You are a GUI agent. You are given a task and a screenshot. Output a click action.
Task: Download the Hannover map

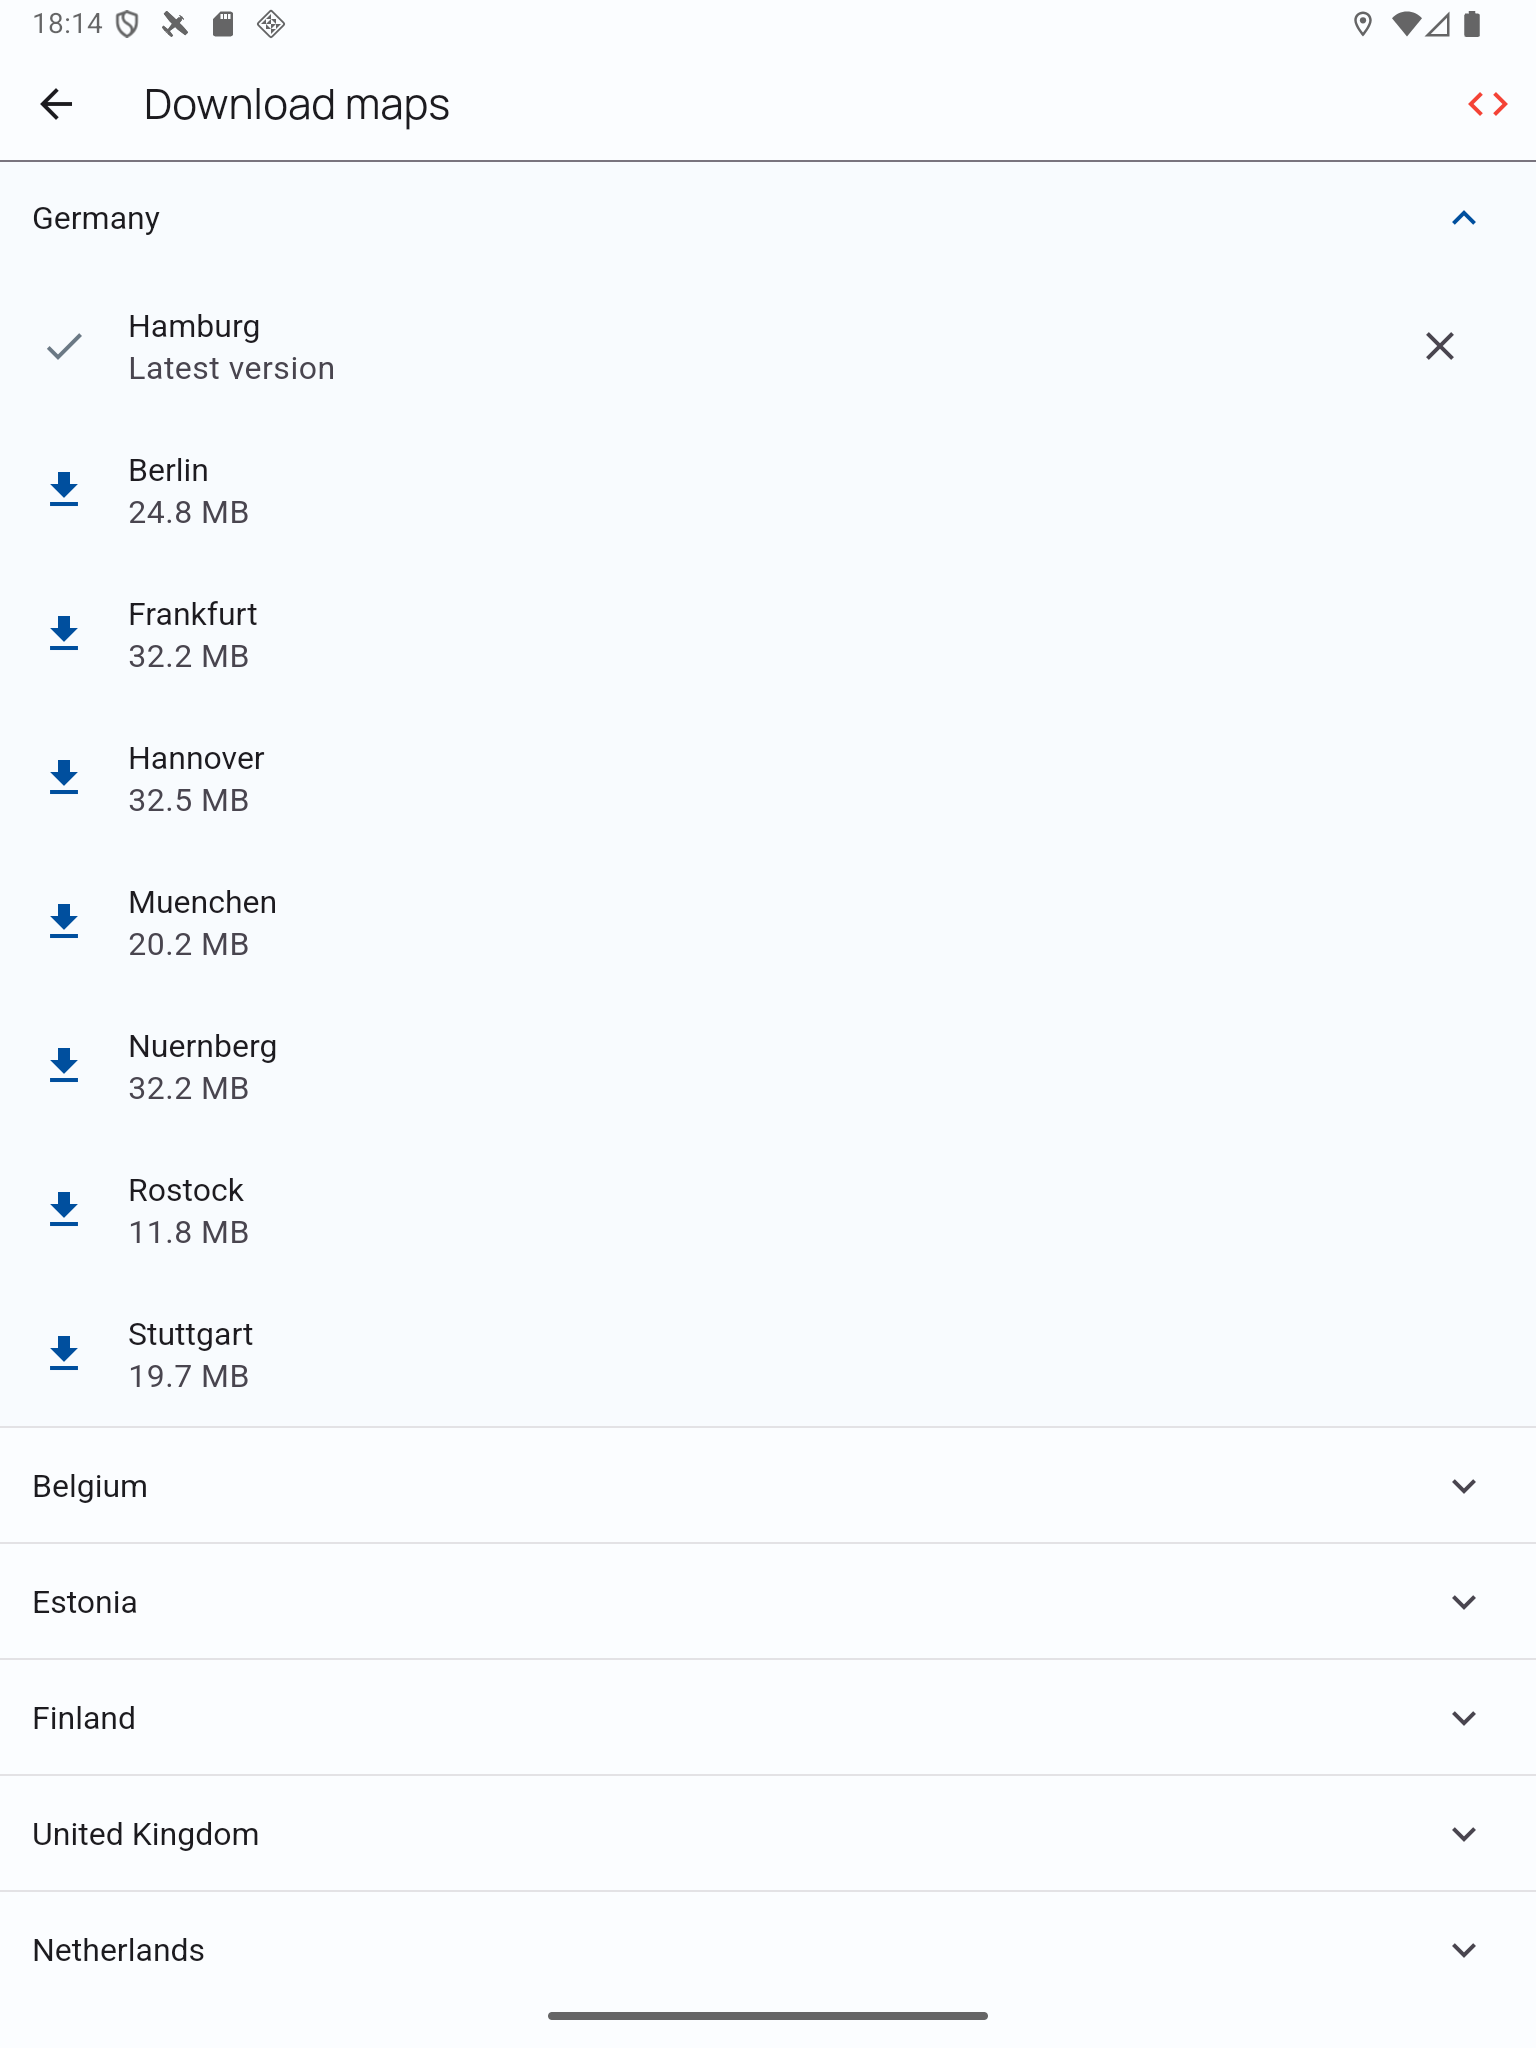[64, 778]
